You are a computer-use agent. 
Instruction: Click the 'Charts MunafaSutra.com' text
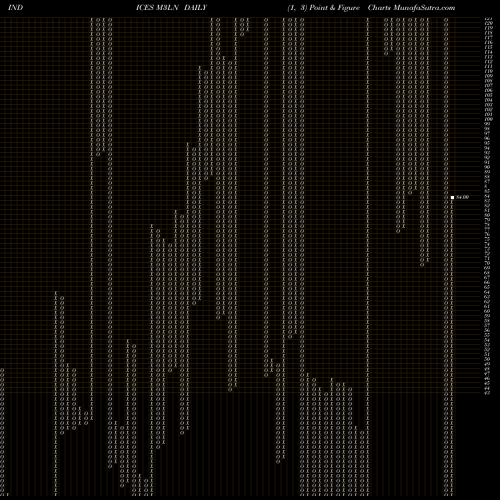tap(411, 8)
